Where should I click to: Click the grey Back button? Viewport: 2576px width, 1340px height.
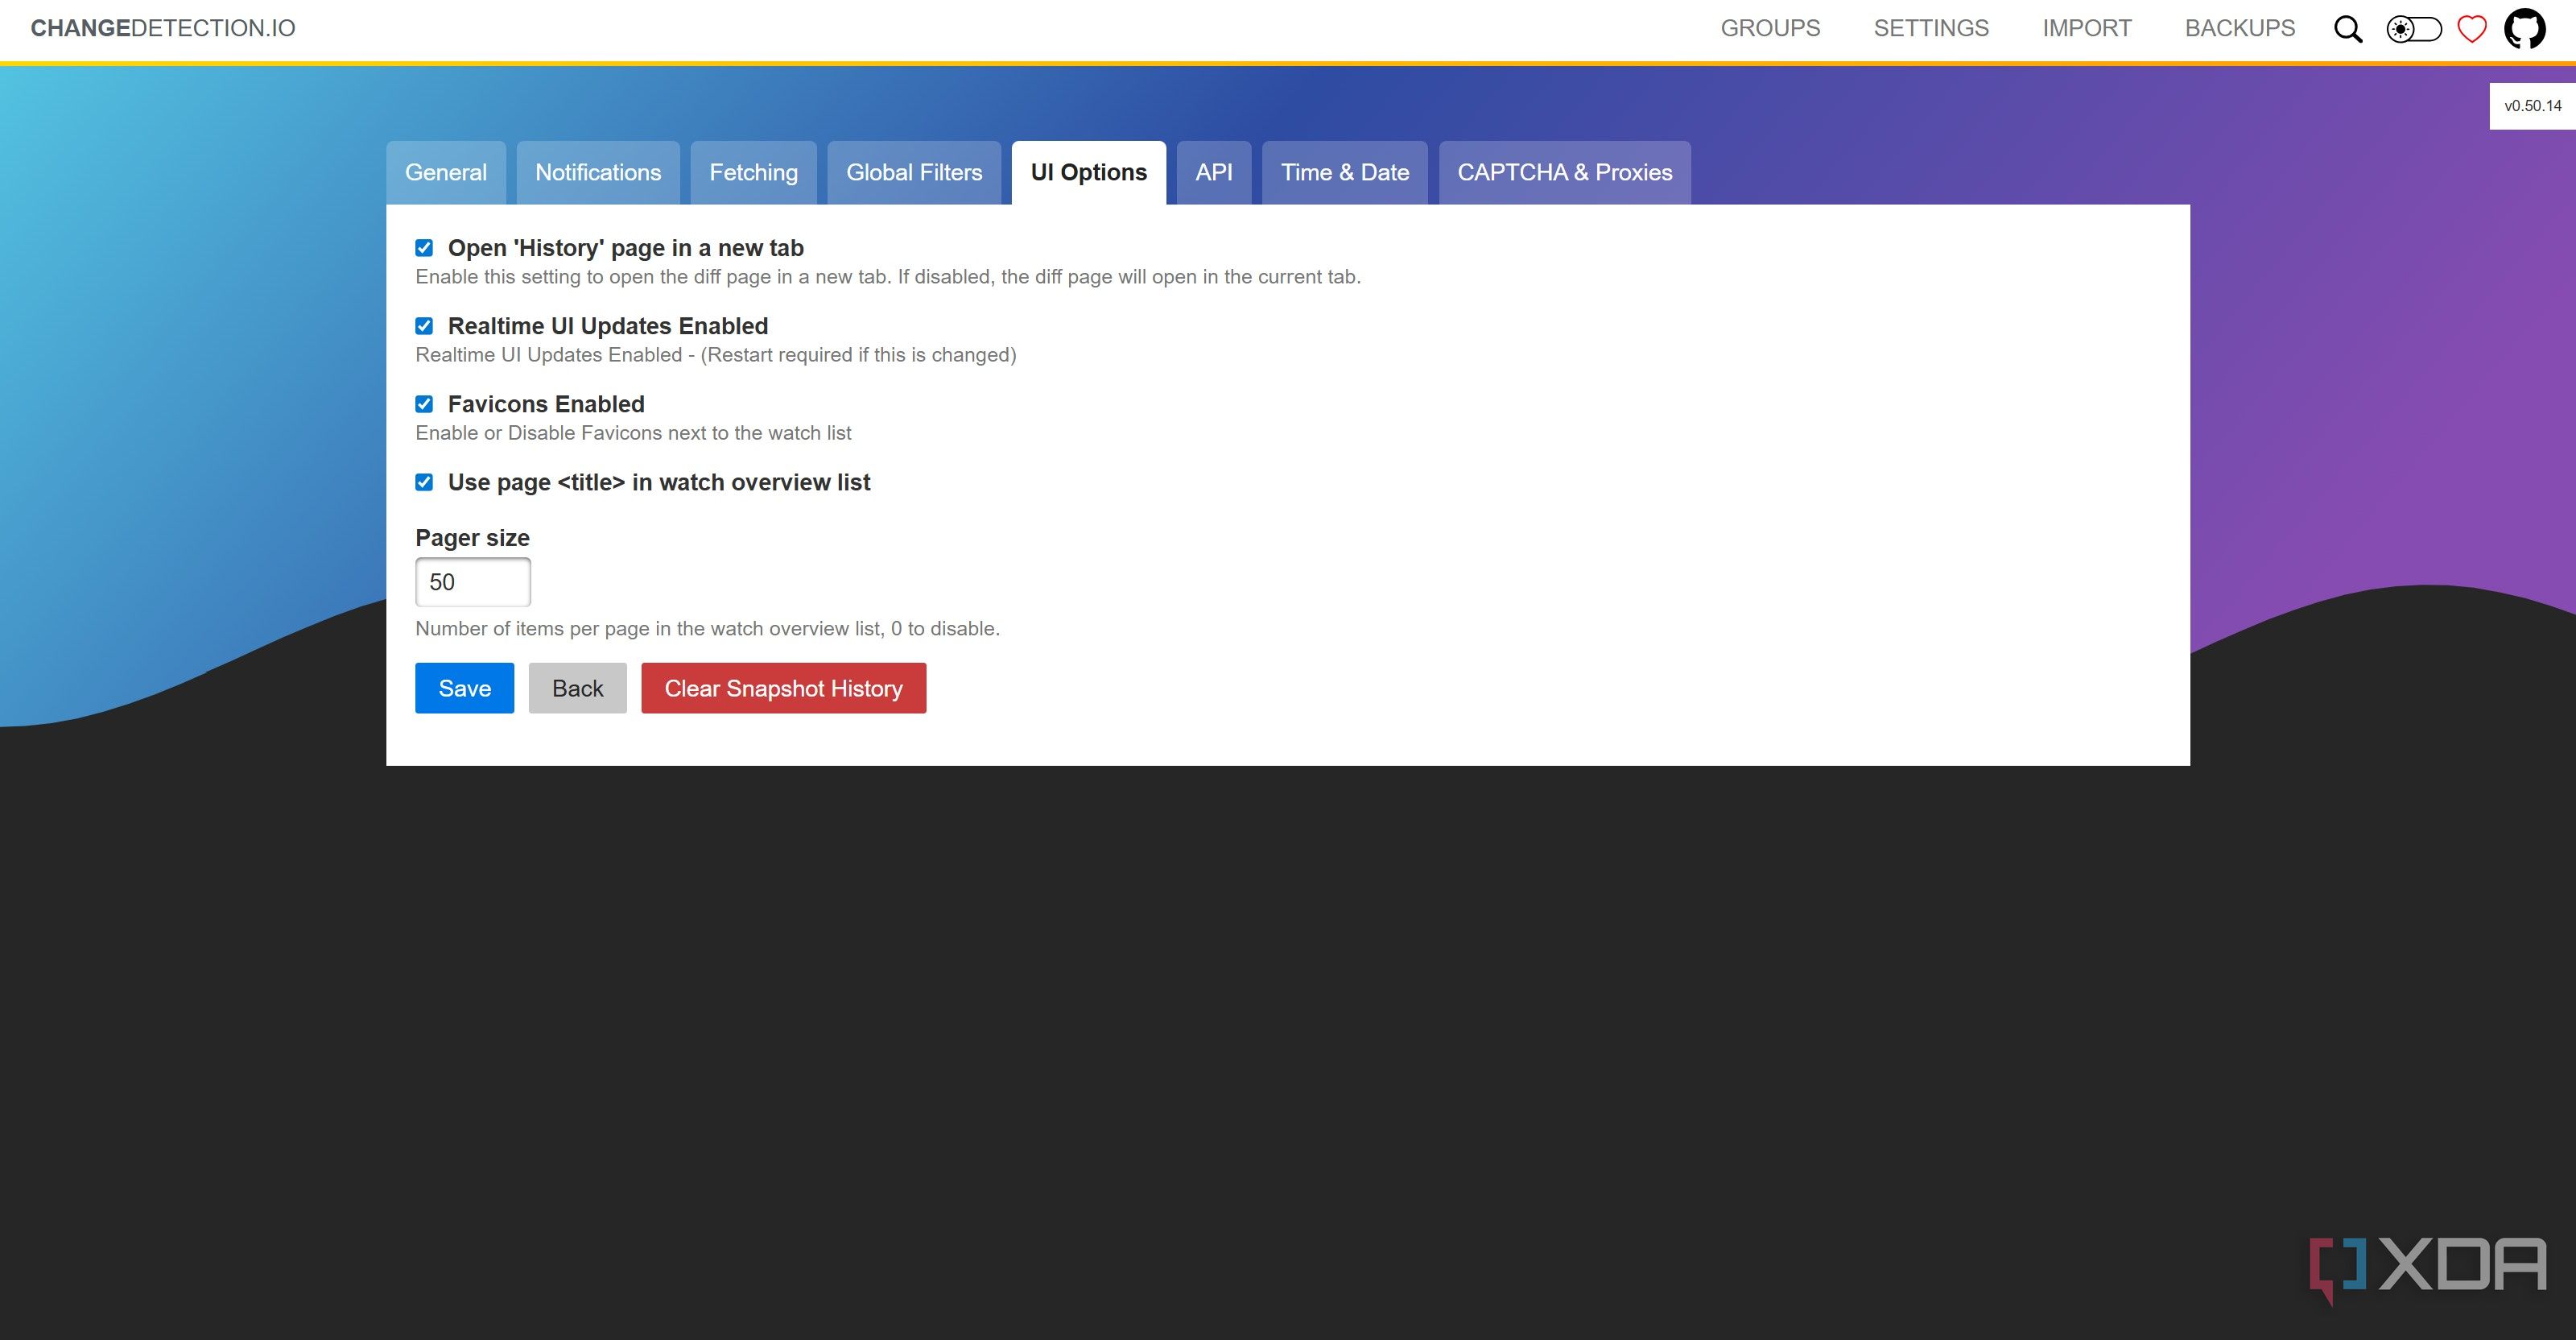(578, 688)
